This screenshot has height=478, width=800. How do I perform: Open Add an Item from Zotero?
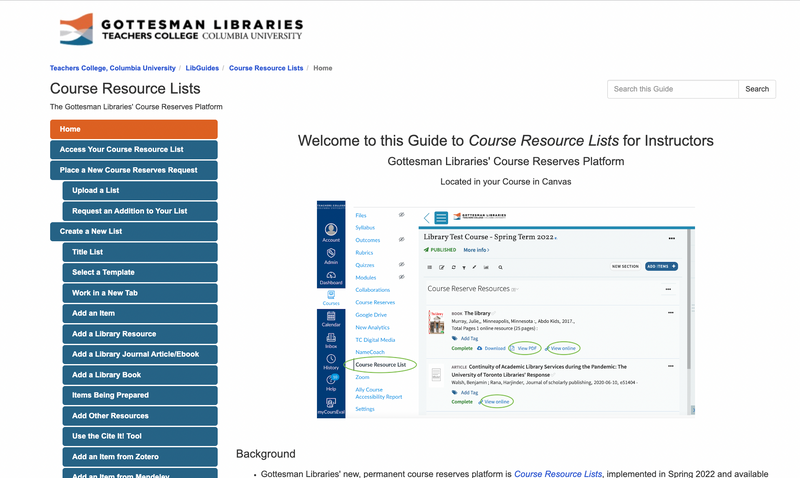tap(140, 457)
